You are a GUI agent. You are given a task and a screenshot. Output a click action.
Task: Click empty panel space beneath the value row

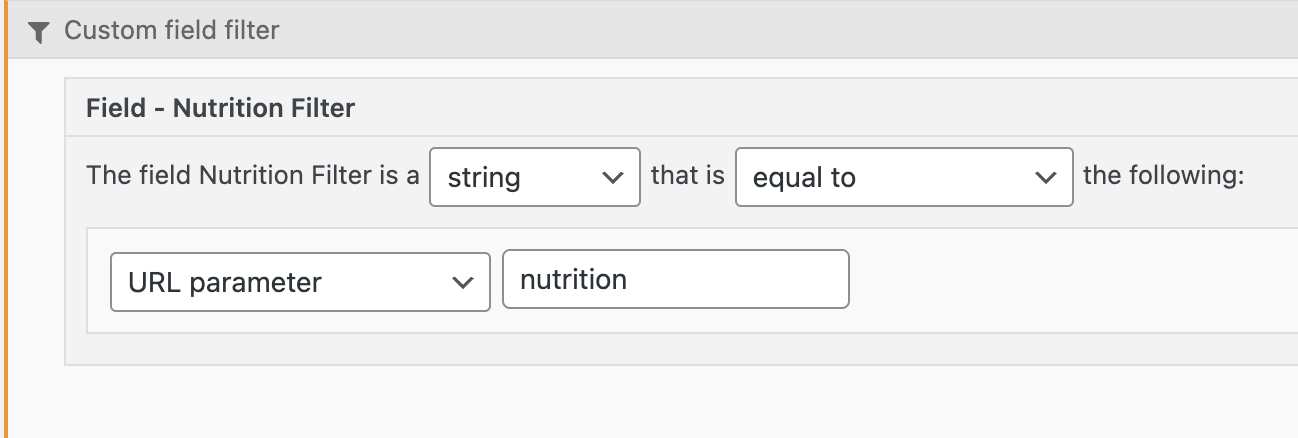point(650,348)
